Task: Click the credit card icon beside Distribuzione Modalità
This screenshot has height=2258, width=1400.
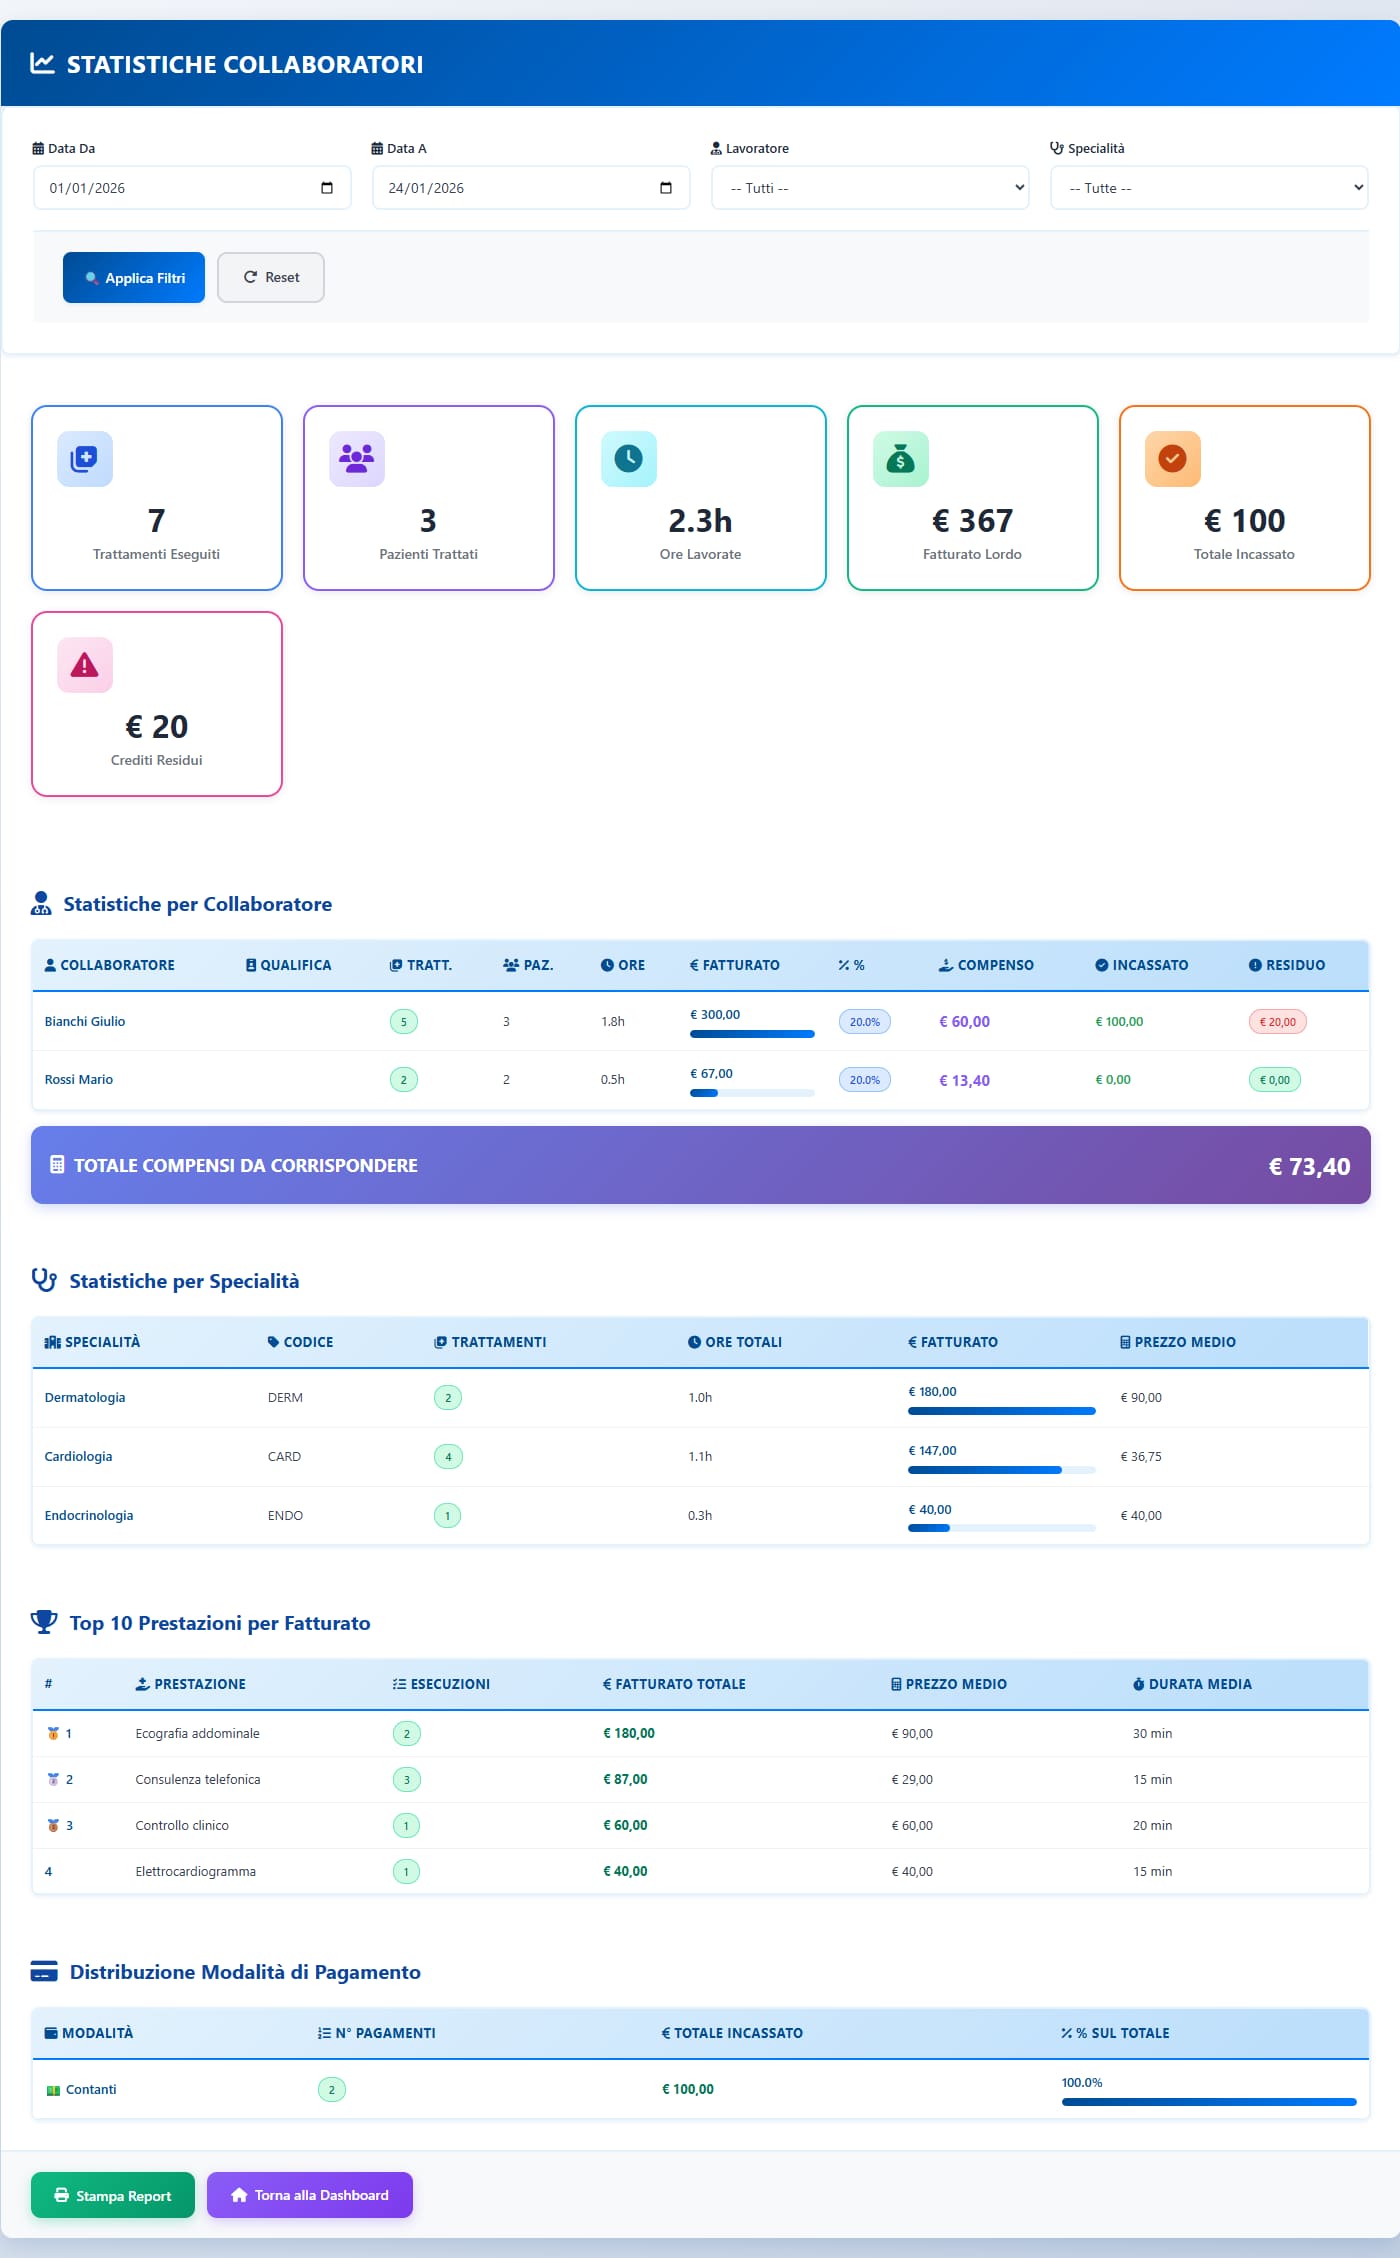Action: [x=44, y=1972]
